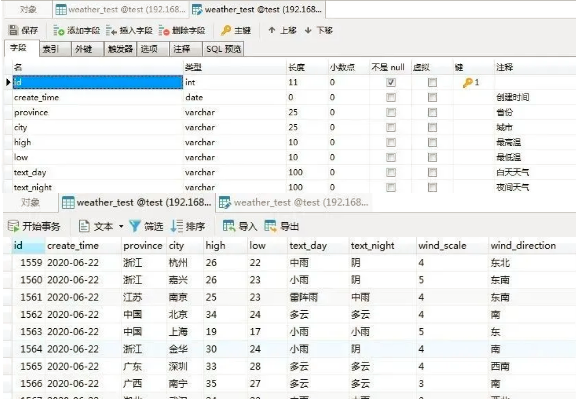
Task: Click city cell 南京 in row 1561
Action: tap(178, 297)
